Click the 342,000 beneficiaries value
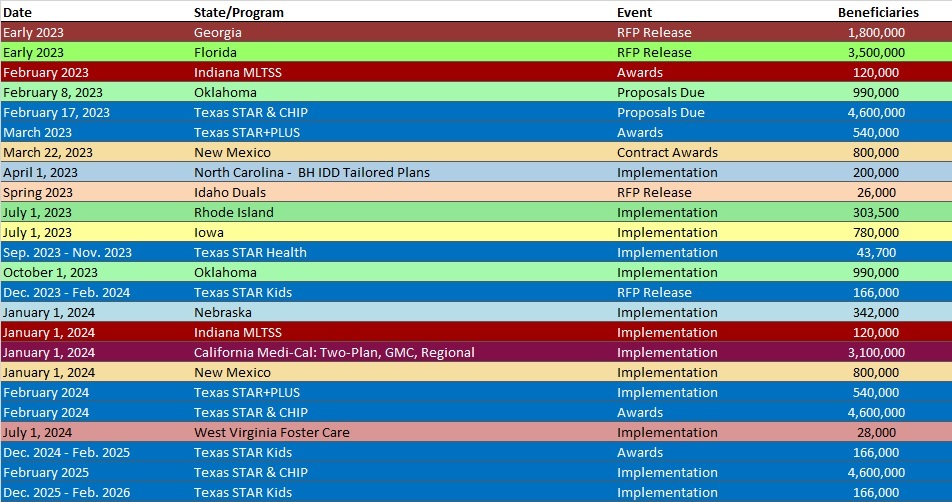 pos(876,313)
